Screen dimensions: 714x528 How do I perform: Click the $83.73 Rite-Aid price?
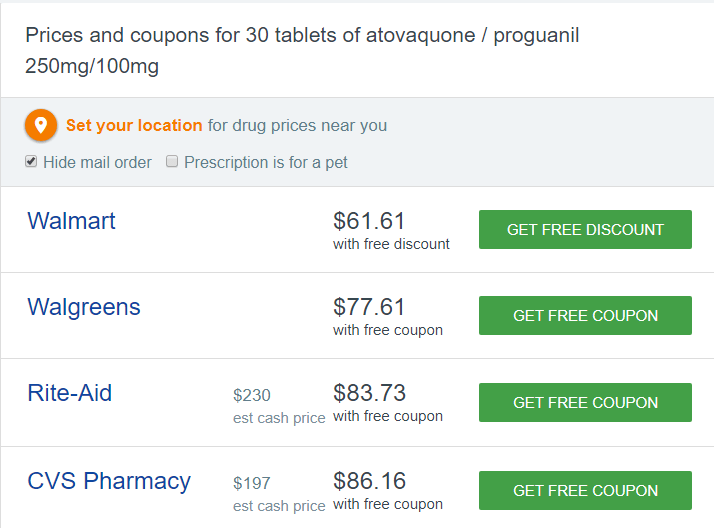(369, 393)
